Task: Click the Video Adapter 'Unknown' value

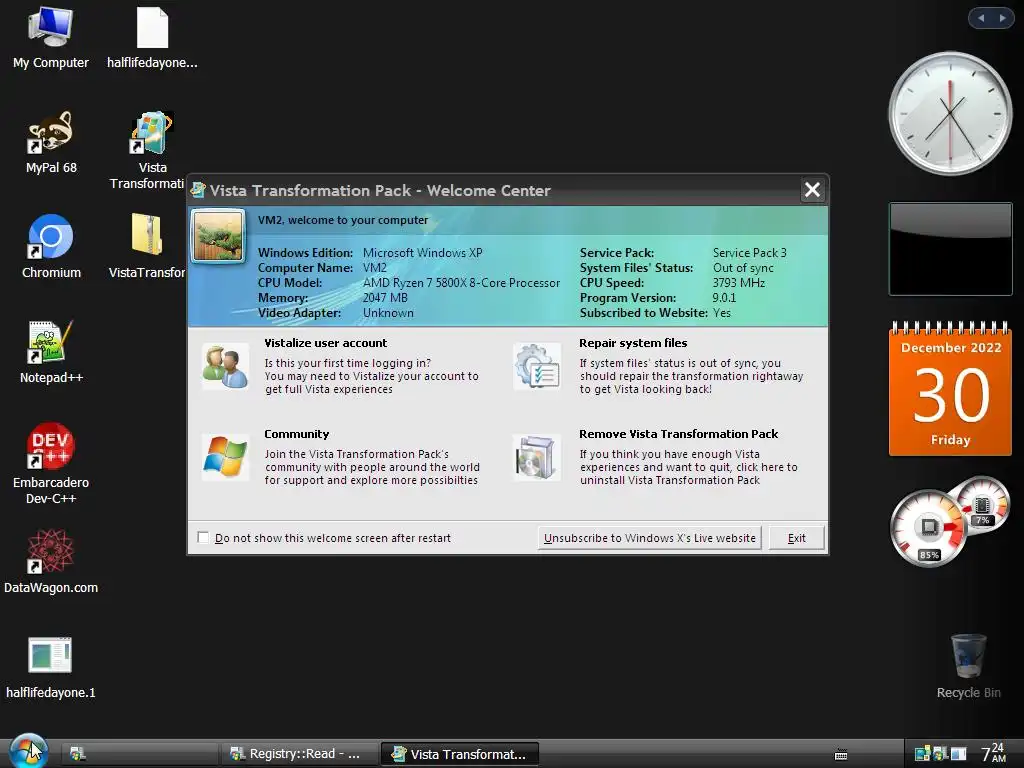Action: pyautogui.click(x=388, y=313)
